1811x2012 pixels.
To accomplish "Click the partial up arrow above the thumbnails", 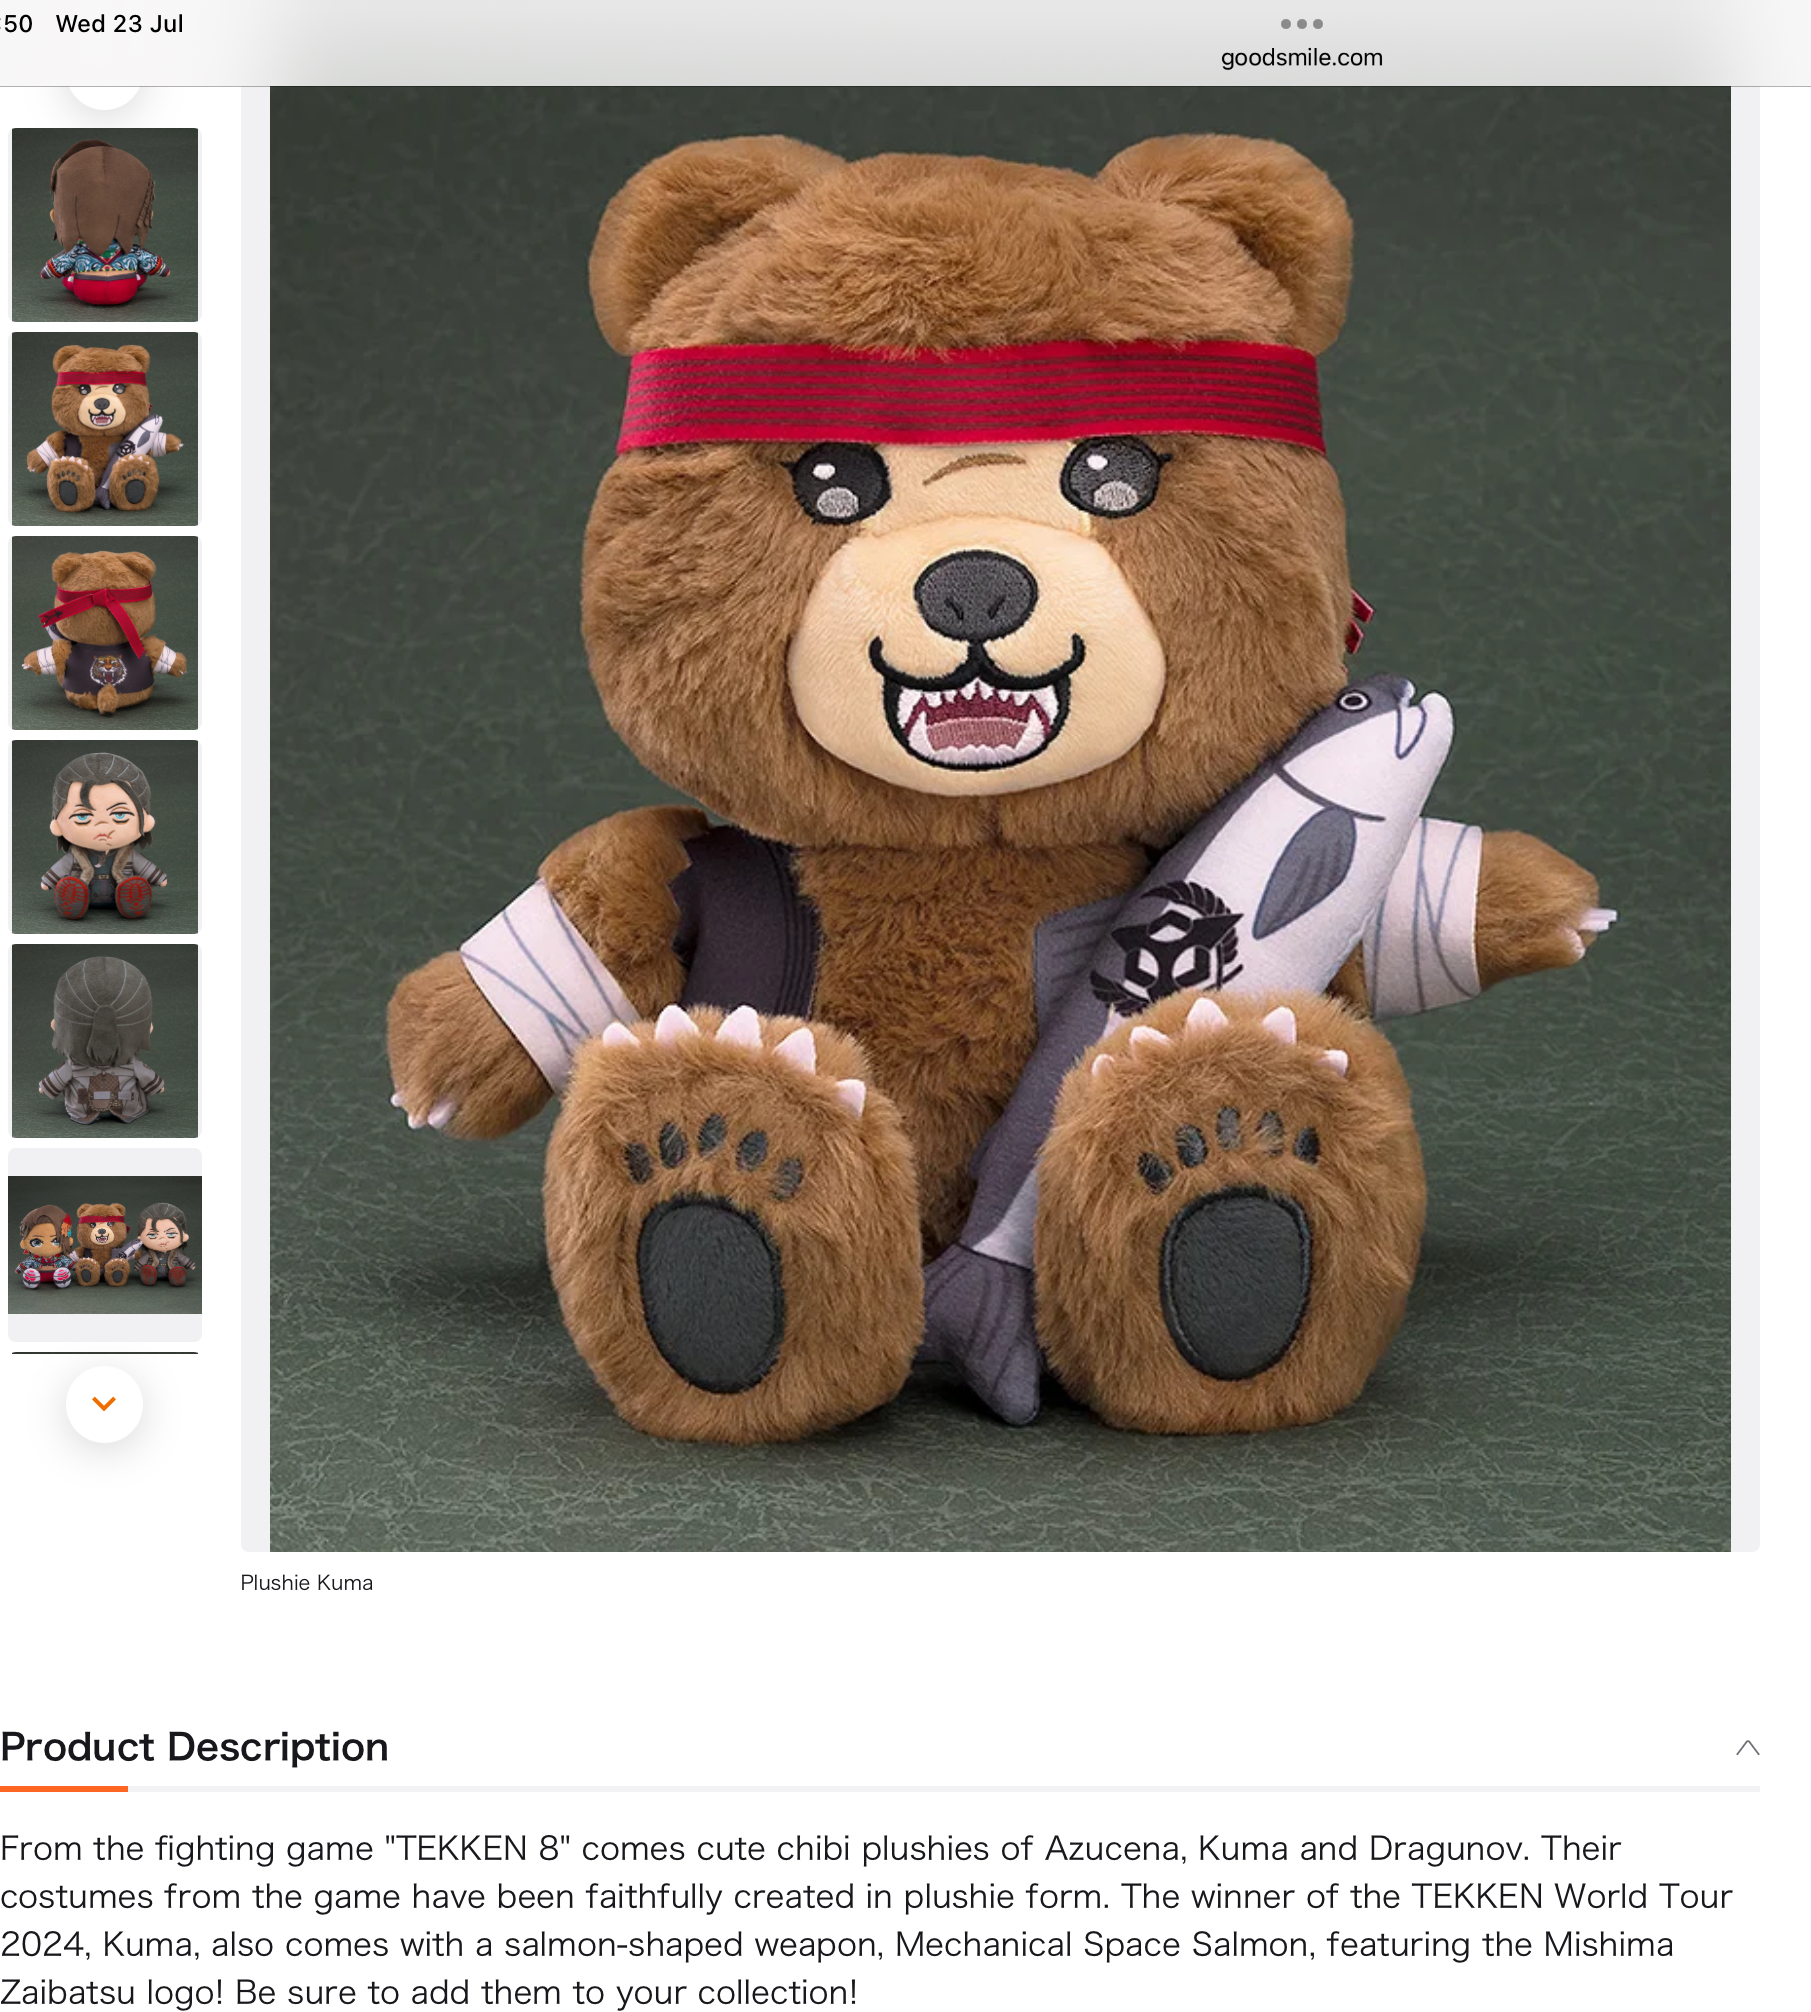I will tap(104, 97).
